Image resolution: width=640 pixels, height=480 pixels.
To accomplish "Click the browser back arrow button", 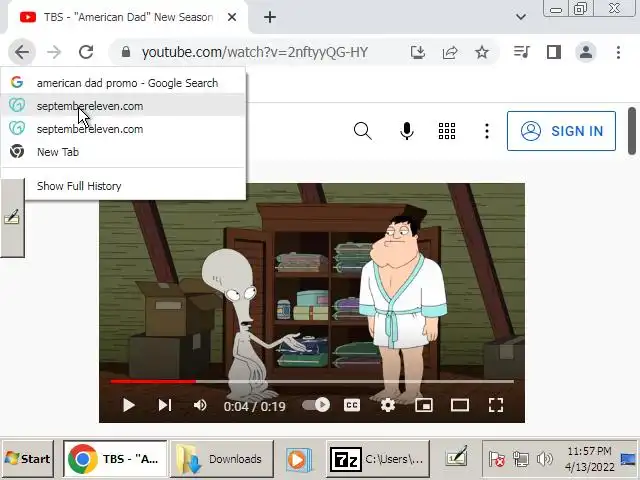I will pyautogui.click(x=22, y=52).
